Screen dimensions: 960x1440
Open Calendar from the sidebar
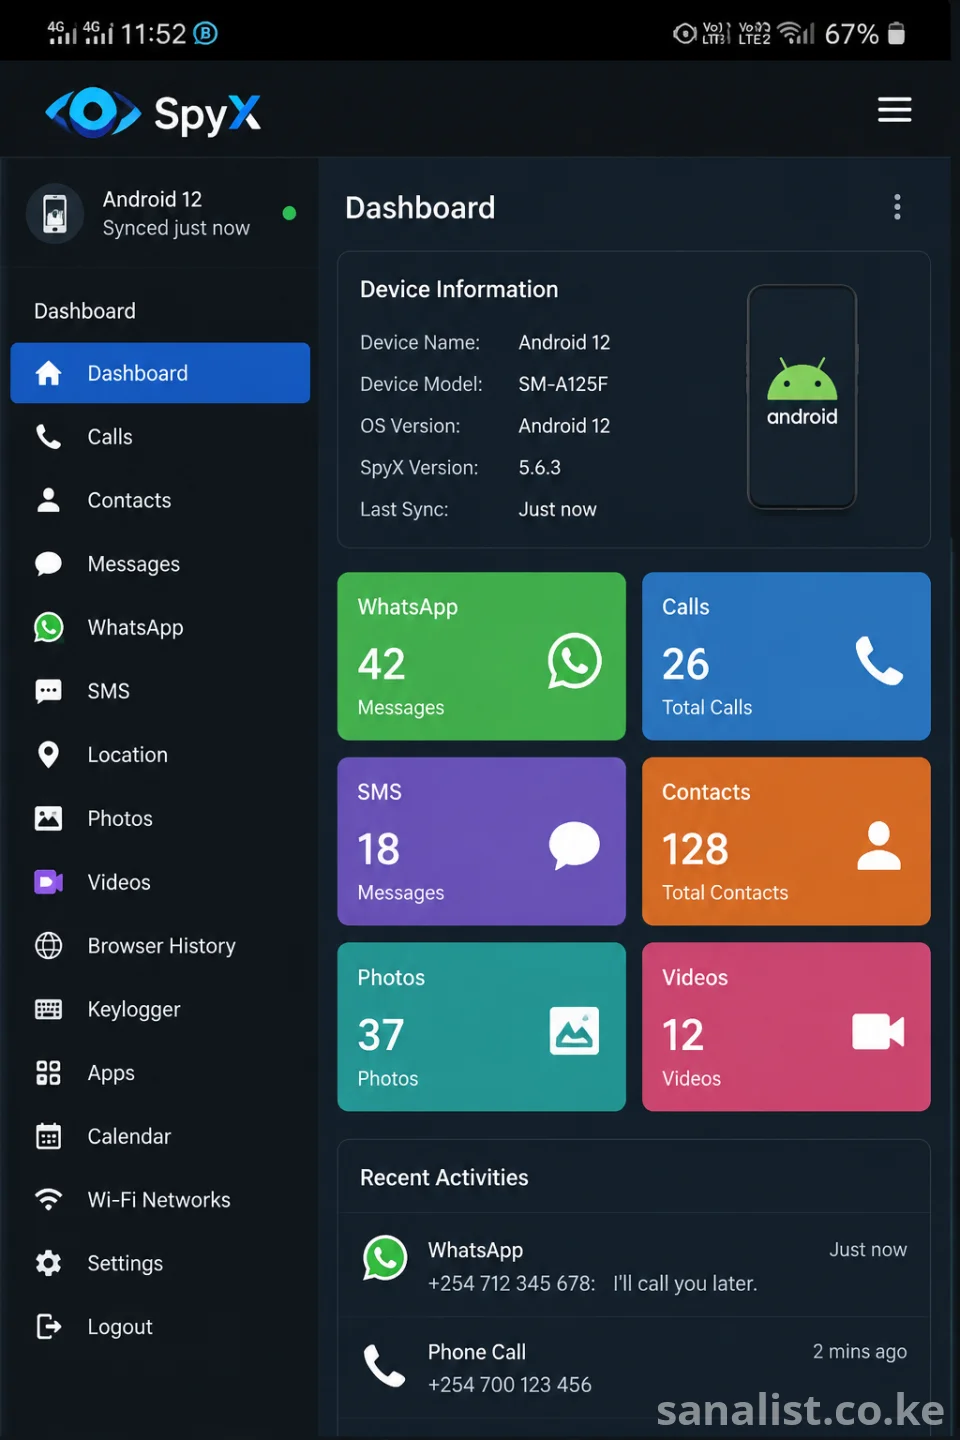(x=160, y=1136)
